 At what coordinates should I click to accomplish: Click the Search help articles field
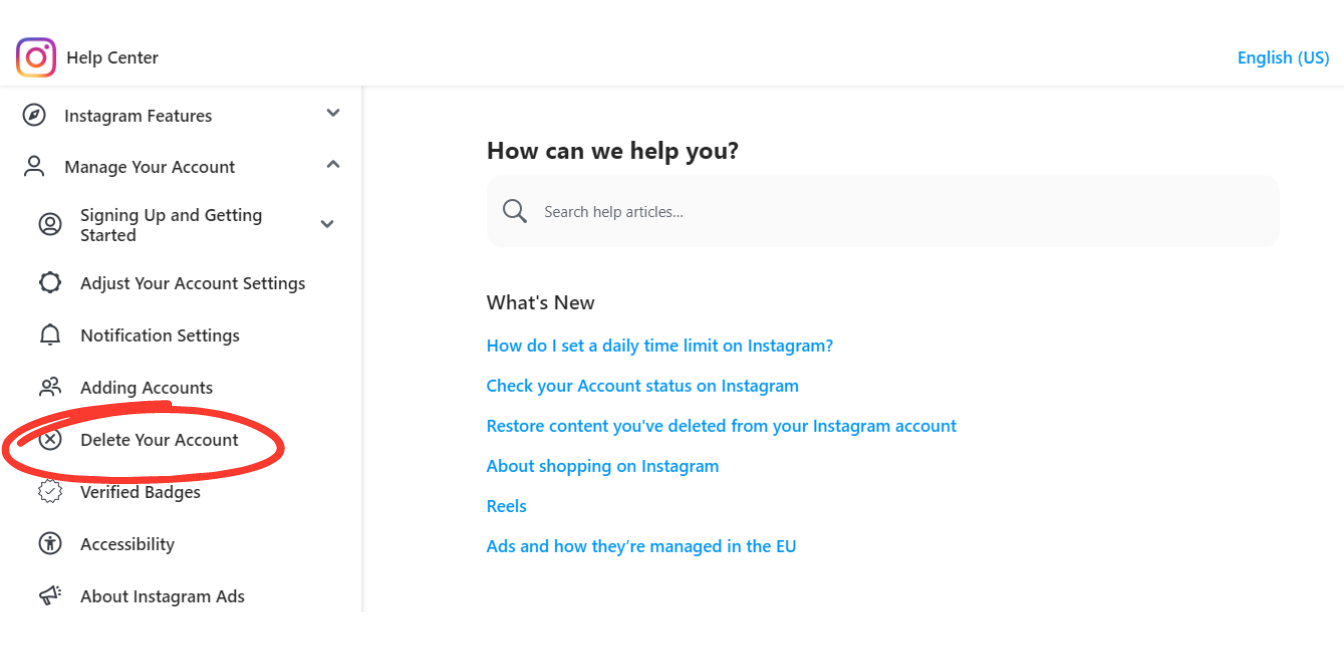click(x=883, y=211)
